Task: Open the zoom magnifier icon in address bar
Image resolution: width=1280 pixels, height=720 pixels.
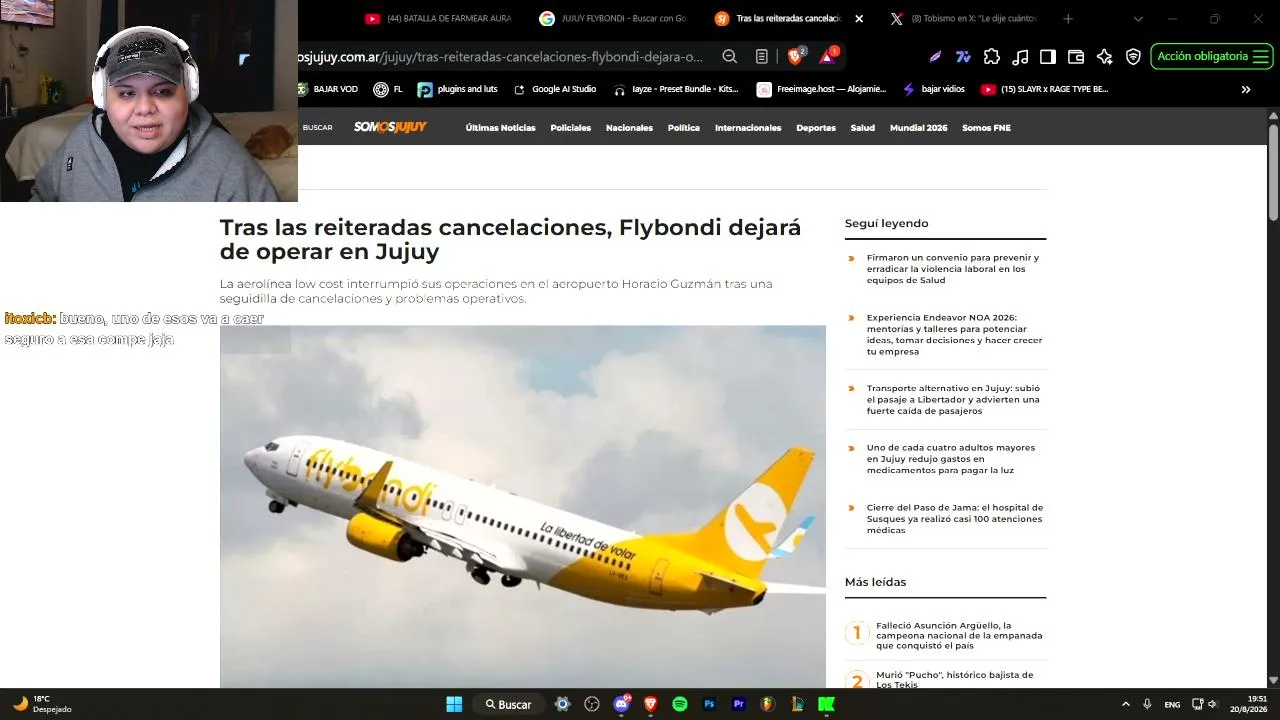Action: (730, 57)
